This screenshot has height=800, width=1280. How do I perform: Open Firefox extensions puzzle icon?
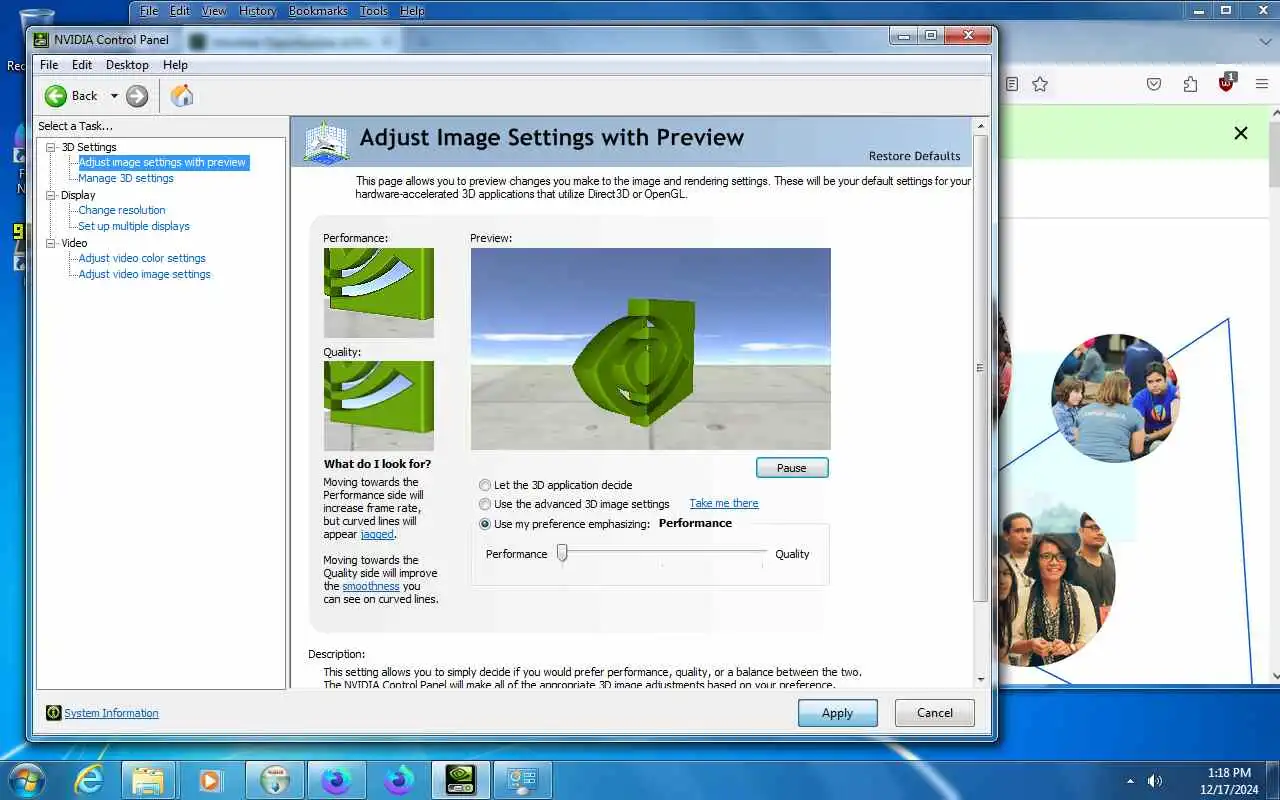click(x=1190, y=84)
